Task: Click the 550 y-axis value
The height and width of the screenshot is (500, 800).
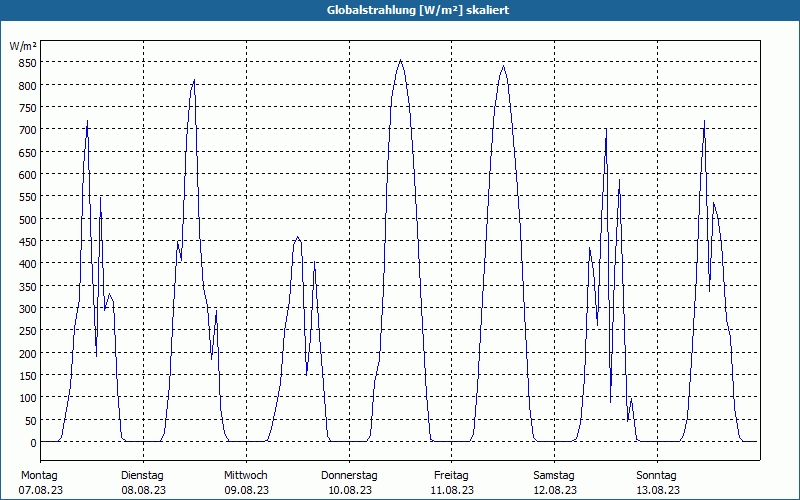Action: 27,197
